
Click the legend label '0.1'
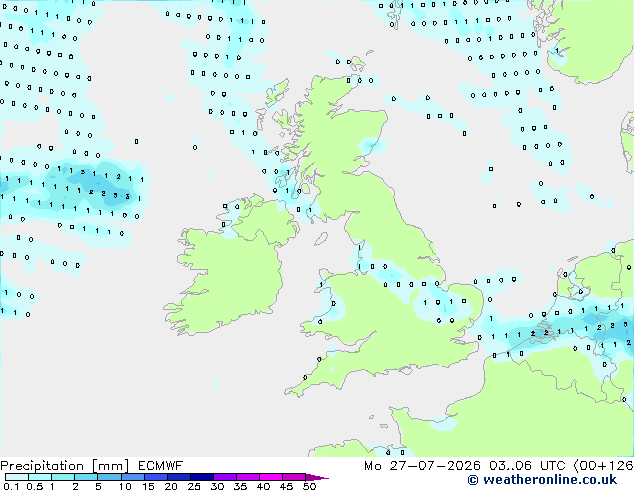point(11,486)
